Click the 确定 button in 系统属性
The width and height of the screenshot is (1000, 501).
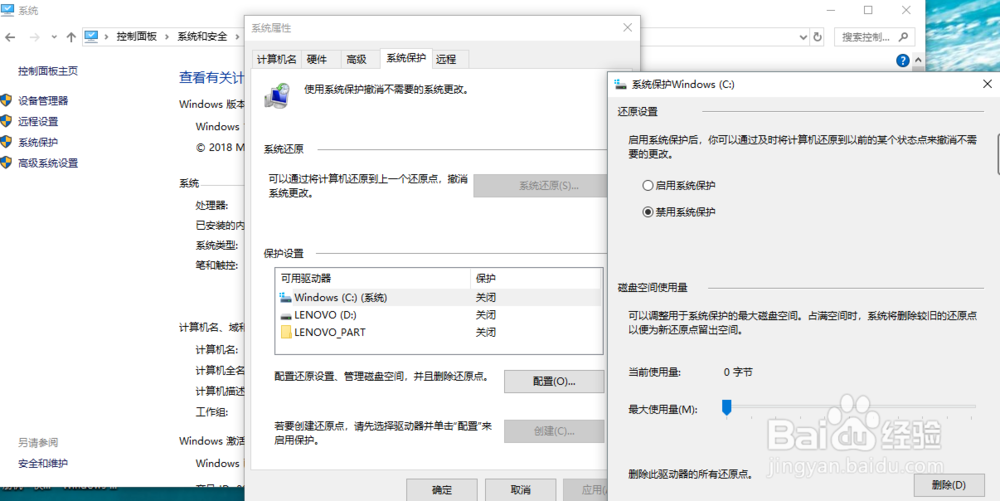442,490
